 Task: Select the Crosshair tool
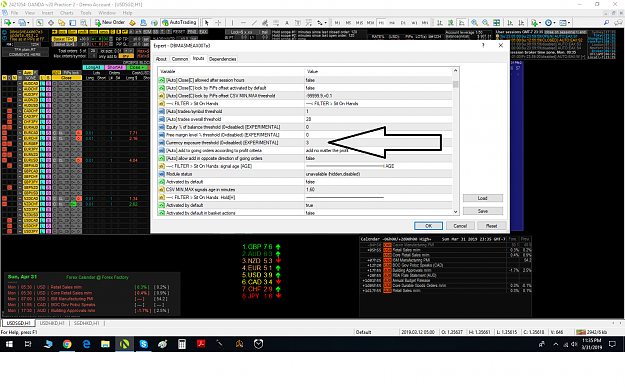click(218, 23)
